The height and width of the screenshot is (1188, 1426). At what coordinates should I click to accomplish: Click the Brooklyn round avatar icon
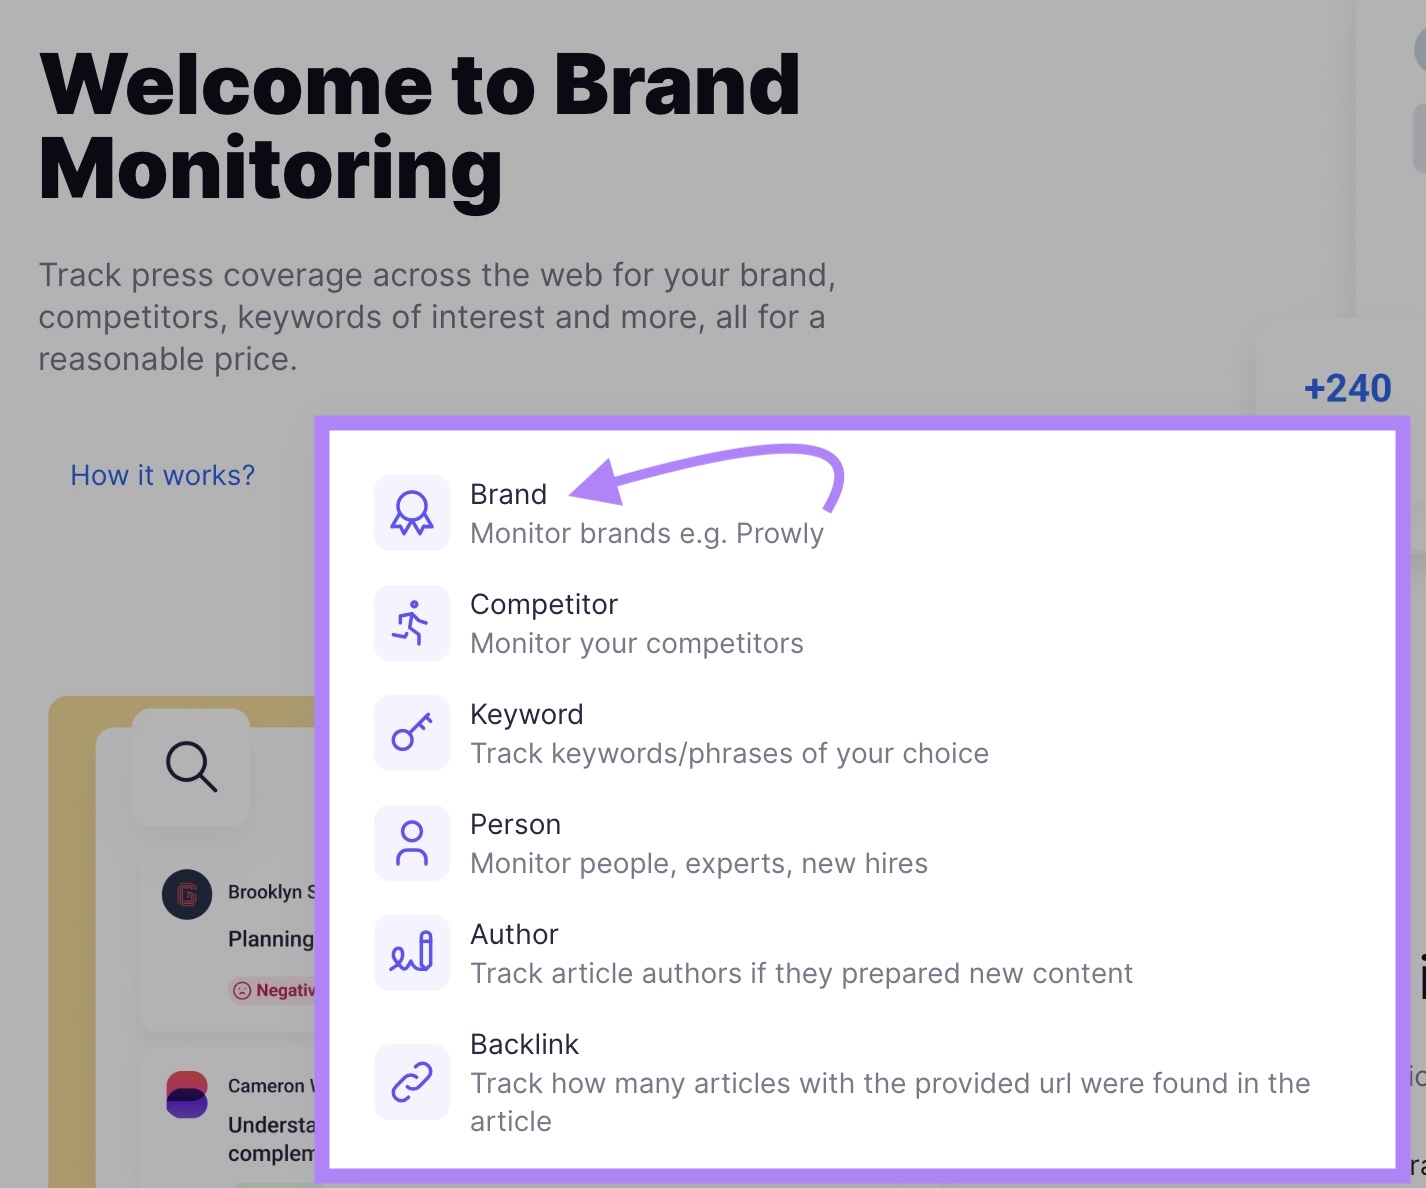[187, 894]
